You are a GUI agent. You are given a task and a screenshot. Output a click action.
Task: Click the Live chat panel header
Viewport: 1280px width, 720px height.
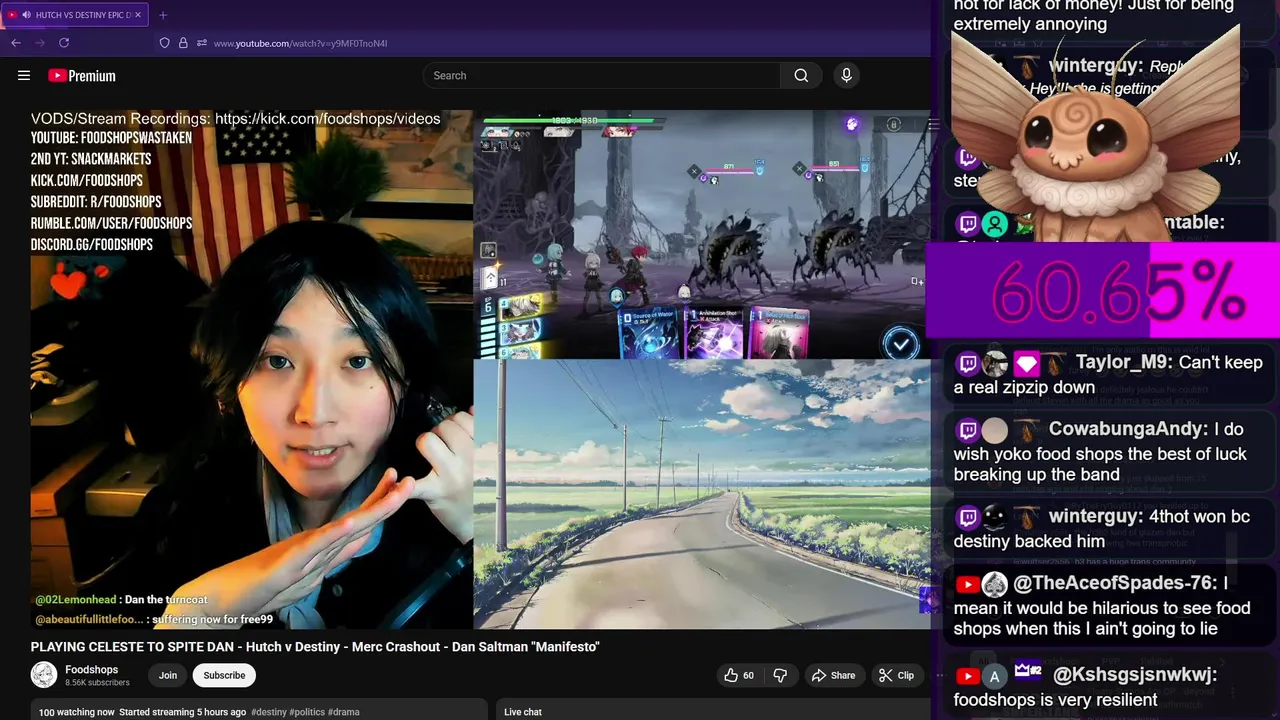pyautogui.click(x=523, y=712)
